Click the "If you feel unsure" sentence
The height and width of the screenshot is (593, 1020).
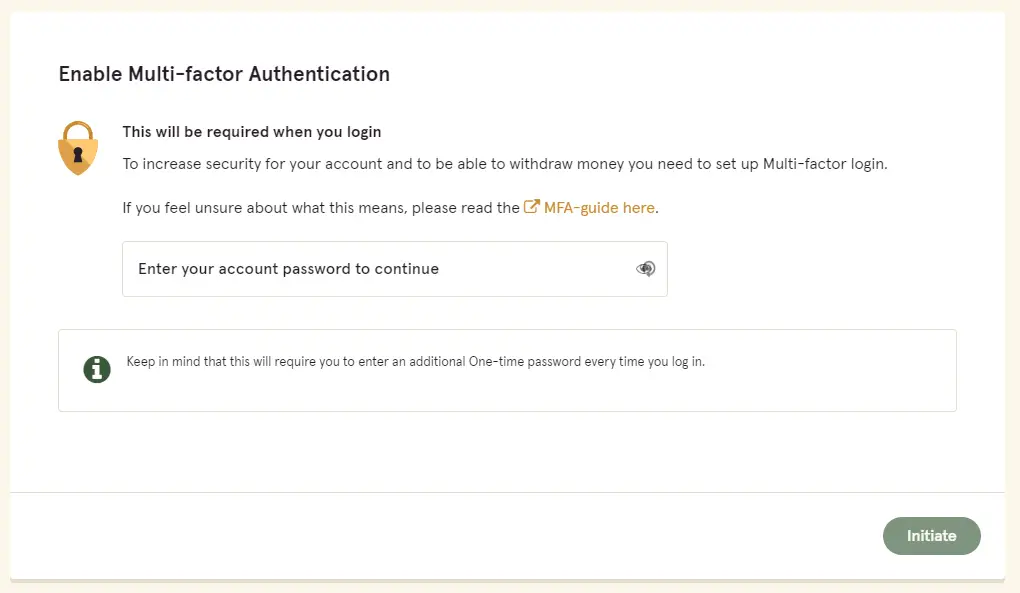tap(390, 207)
